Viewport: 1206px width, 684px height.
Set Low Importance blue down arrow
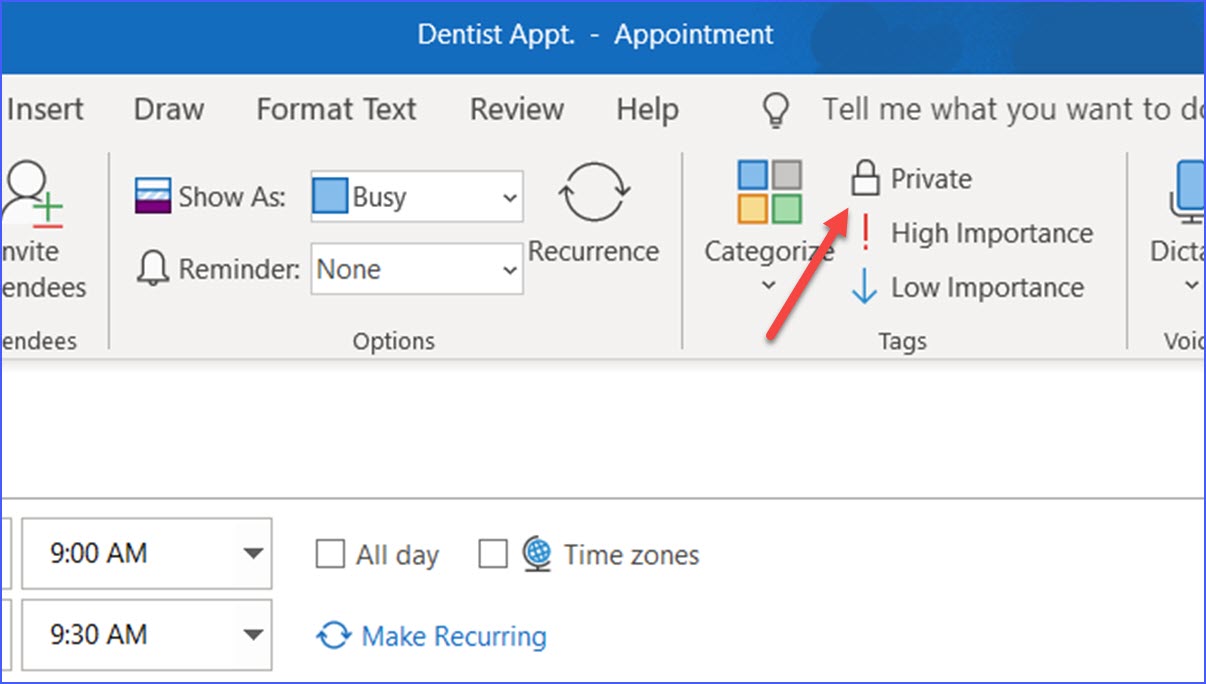pos(864,288)
